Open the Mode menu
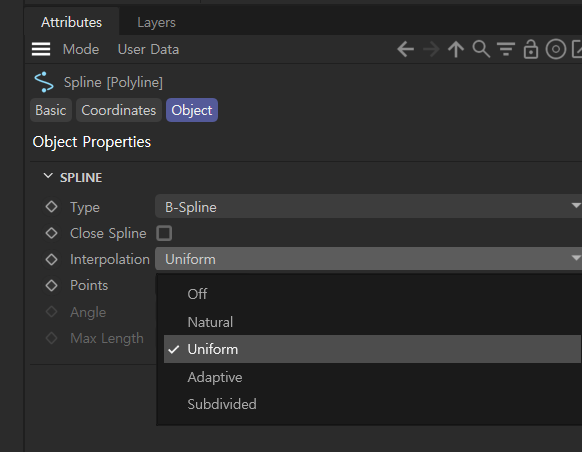 (81, 49)
